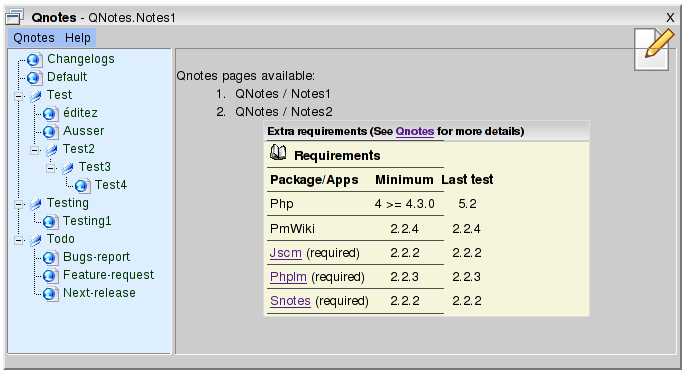Viewport: 689px width, 377px height.
Task: Click the '5.2' last test cell
Action: pos(467,204)
